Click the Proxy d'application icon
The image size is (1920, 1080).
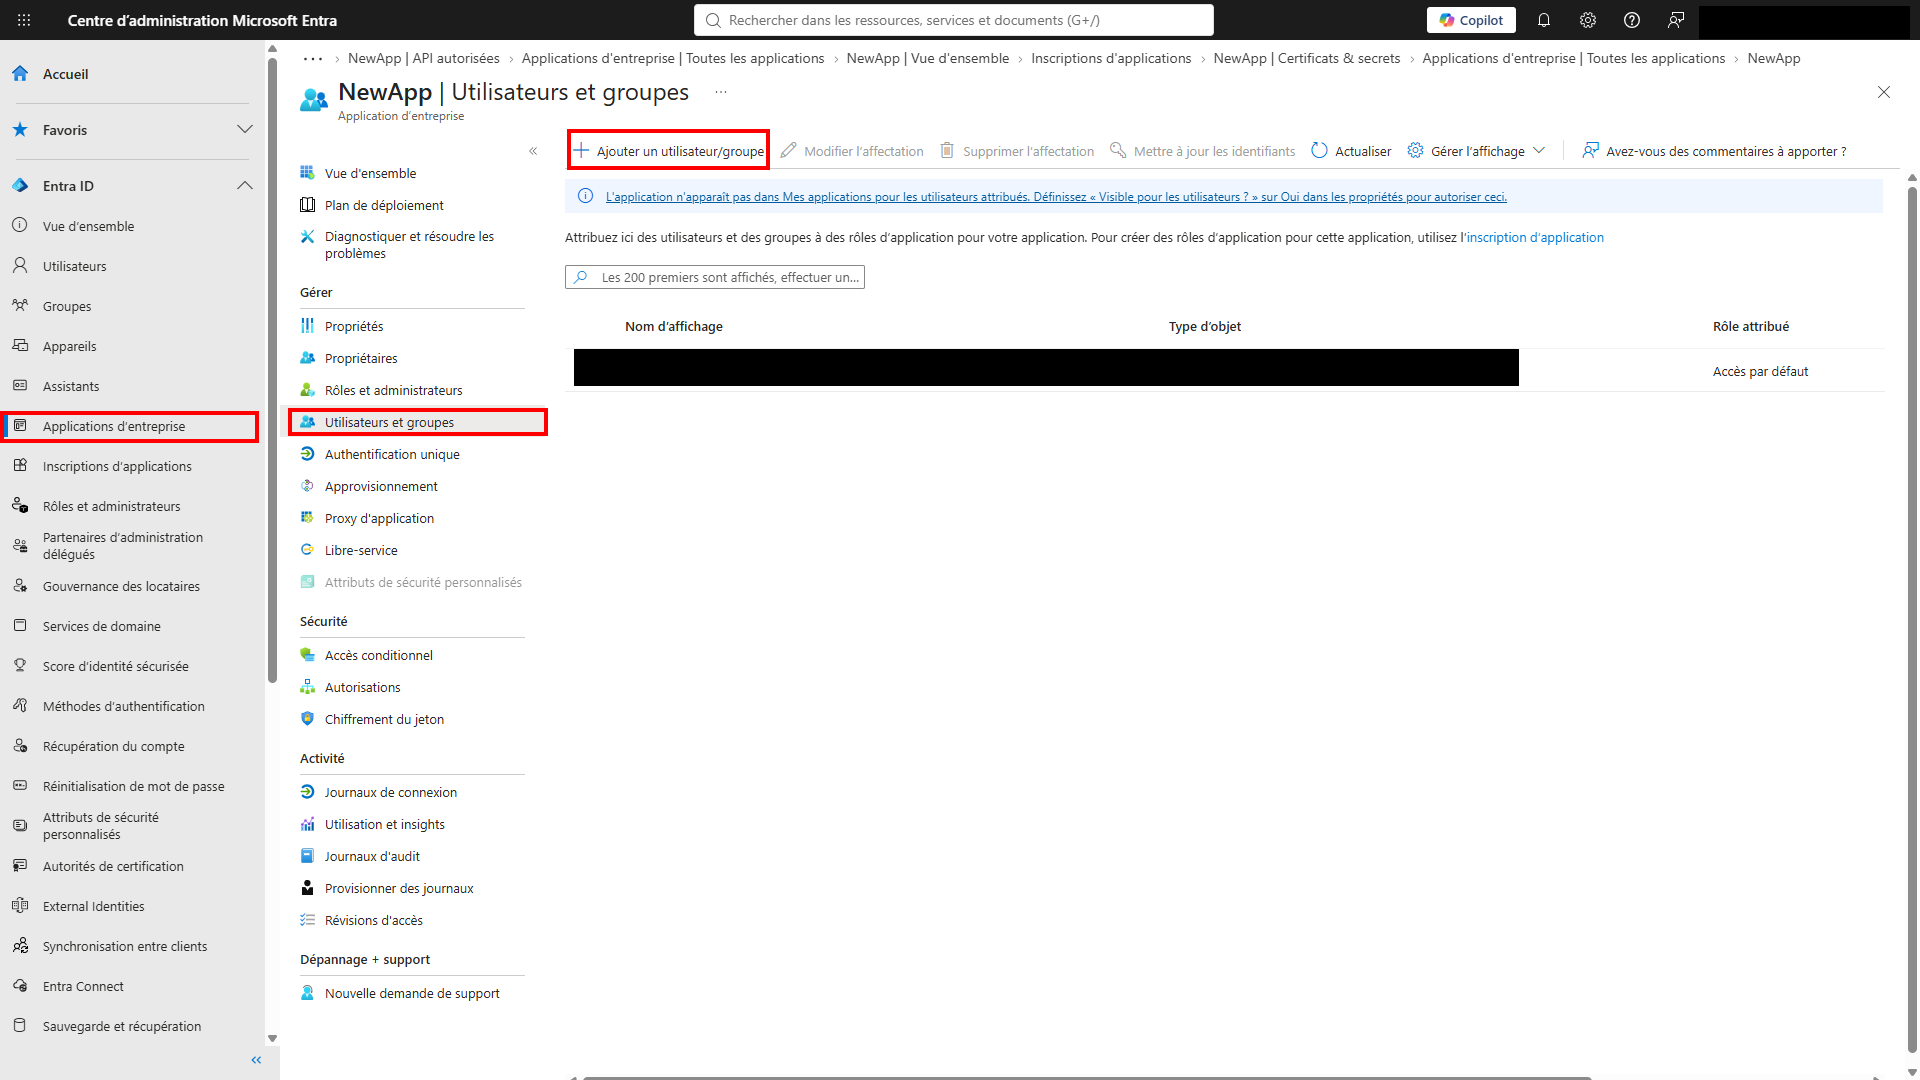point(308,518)
